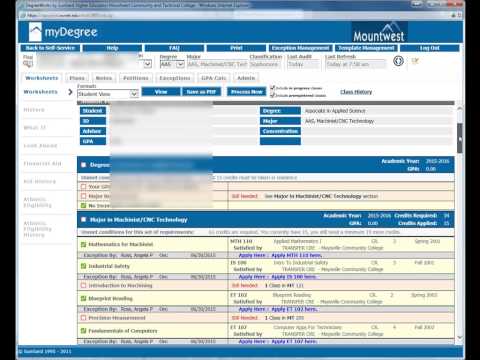Click the worksheet scrollbar down arrow

[x=460, y=338]
